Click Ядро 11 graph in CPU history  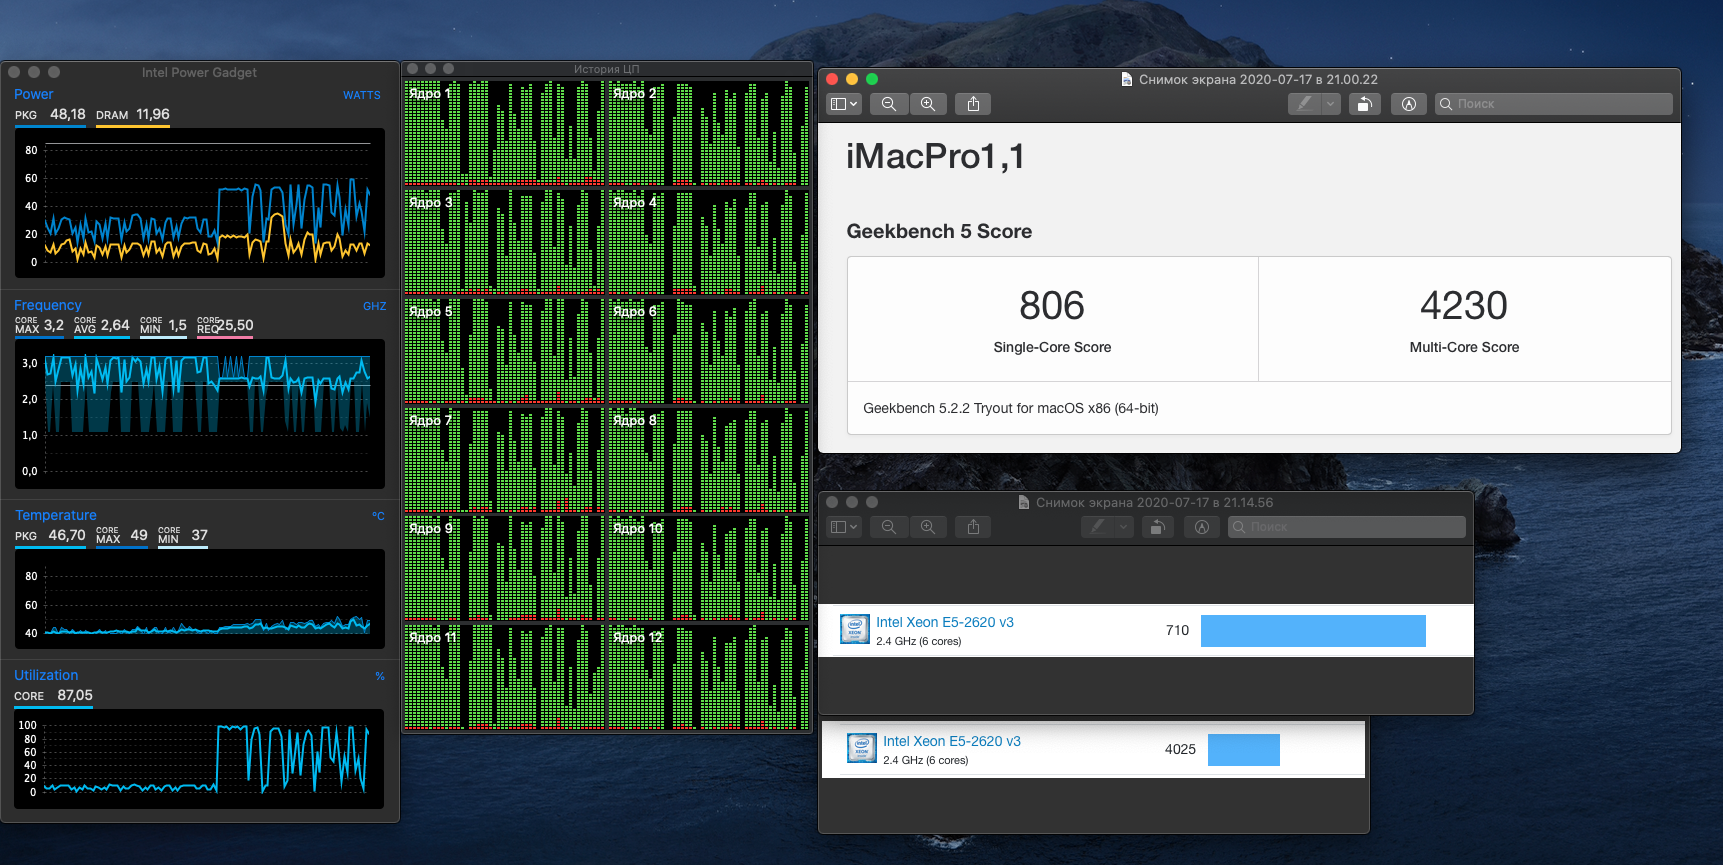pyautogui.click(x=504, y=676)
